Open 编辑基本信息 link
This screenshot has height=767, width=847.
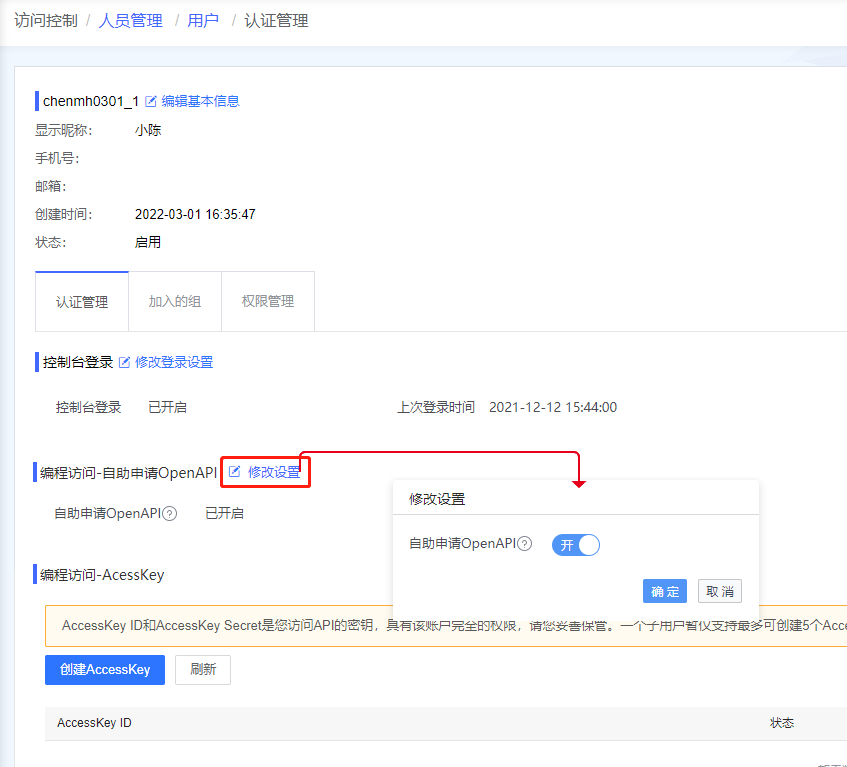[200, 101]
